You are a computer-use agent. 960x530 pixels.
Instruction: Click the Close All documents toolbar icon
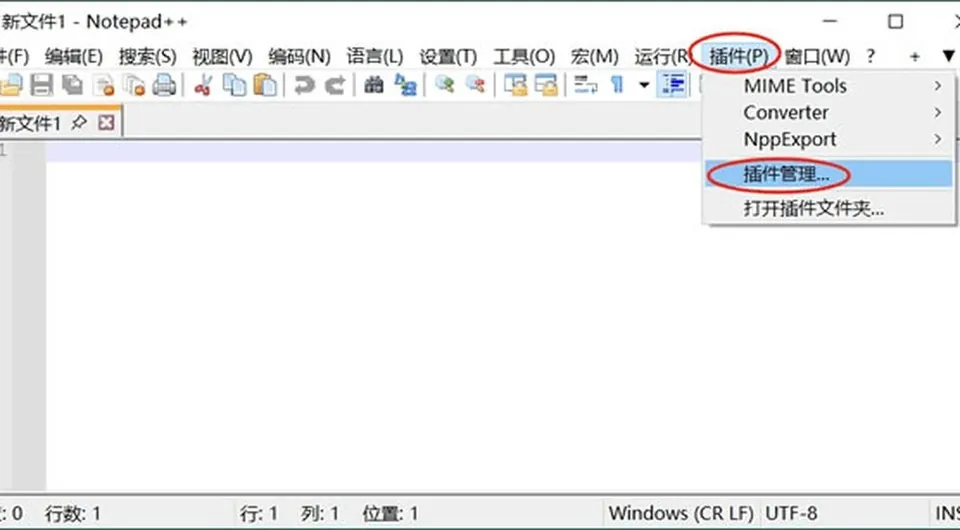[x=133, y=85]
